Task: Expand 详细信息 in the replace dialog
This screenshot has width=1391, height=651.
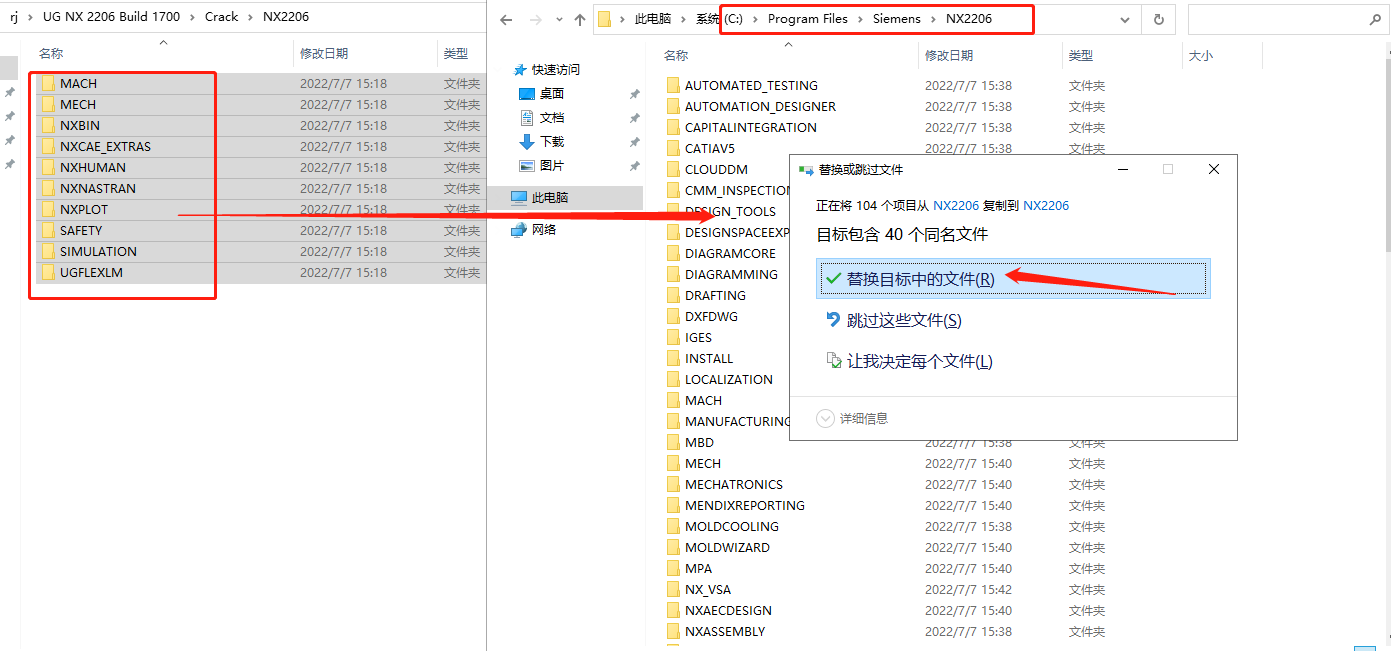Action: pyautogui.click(x=862, y=419)
